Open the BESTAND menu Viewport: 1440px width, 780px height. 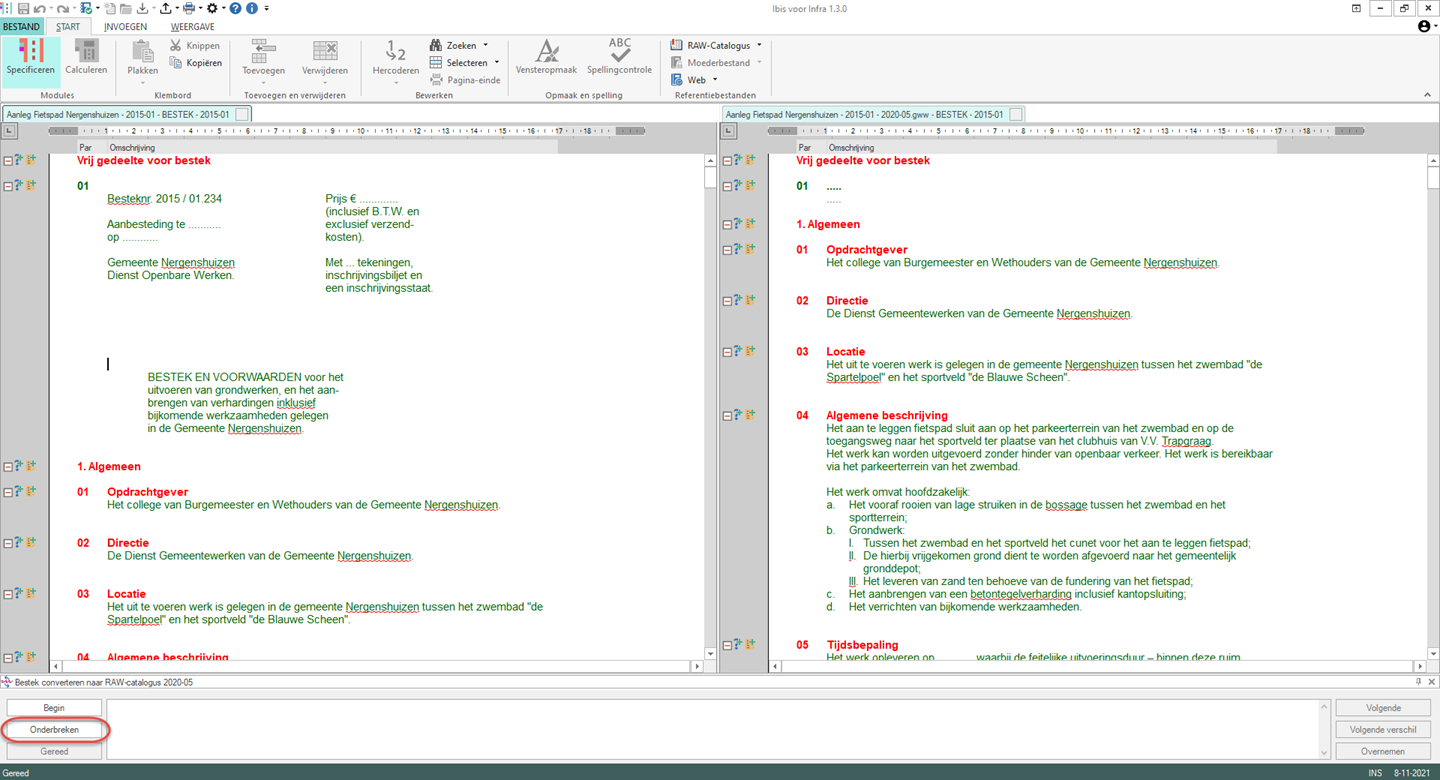pyautogui.click(x=21, y=27)
